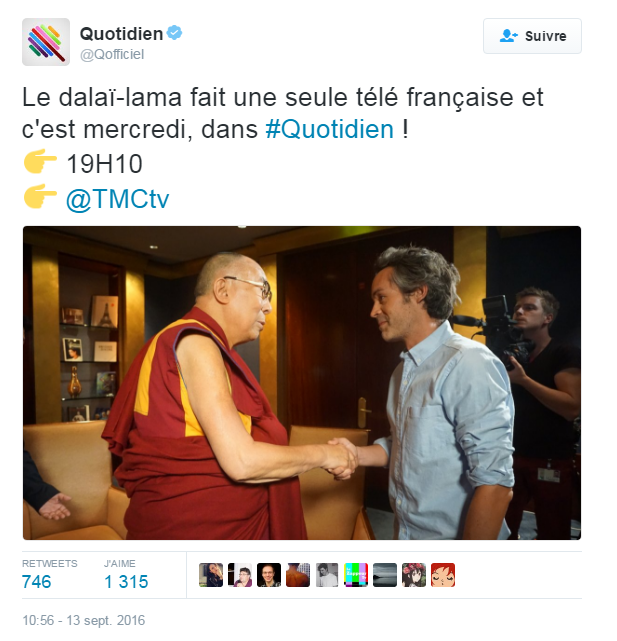The height and width of the screenshot is (641, 617).
Task: Open the fifth liker black-and-white portrait avatar
Action: coord(327,575)
